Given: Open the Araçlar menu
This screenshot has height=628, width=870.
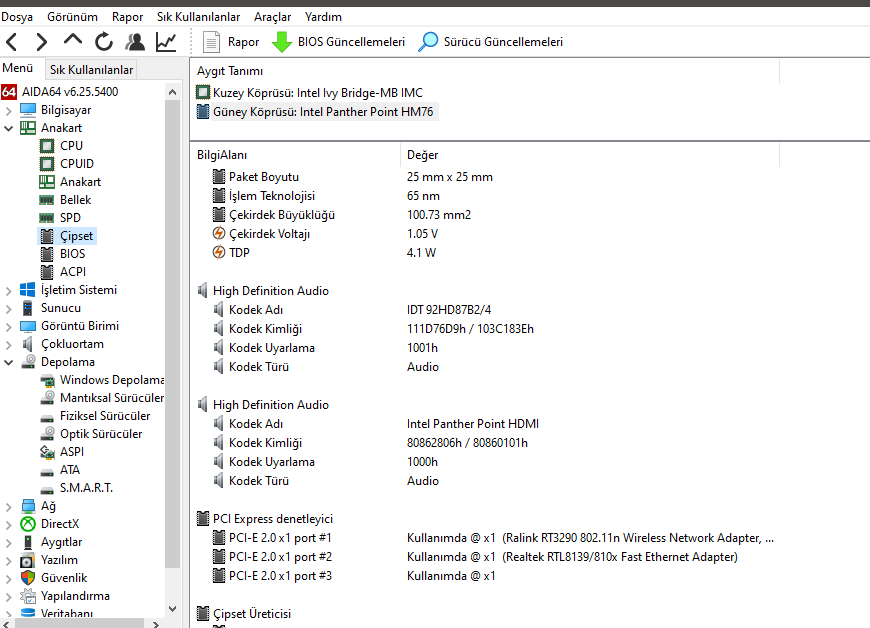Looking at the screenshot, I should click(272, 17).
